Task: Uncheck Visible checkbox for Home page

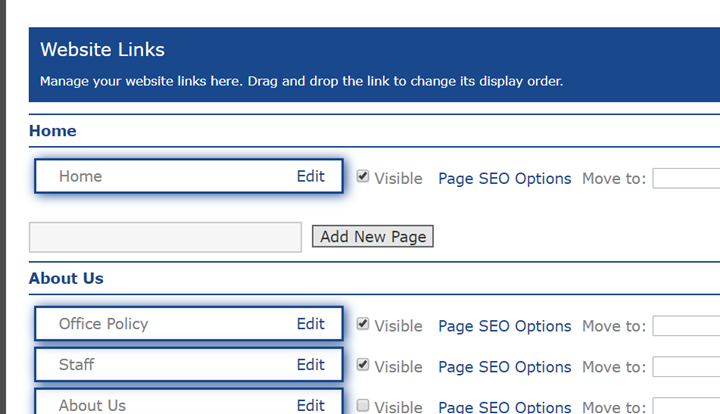Action: pos(363,177)
